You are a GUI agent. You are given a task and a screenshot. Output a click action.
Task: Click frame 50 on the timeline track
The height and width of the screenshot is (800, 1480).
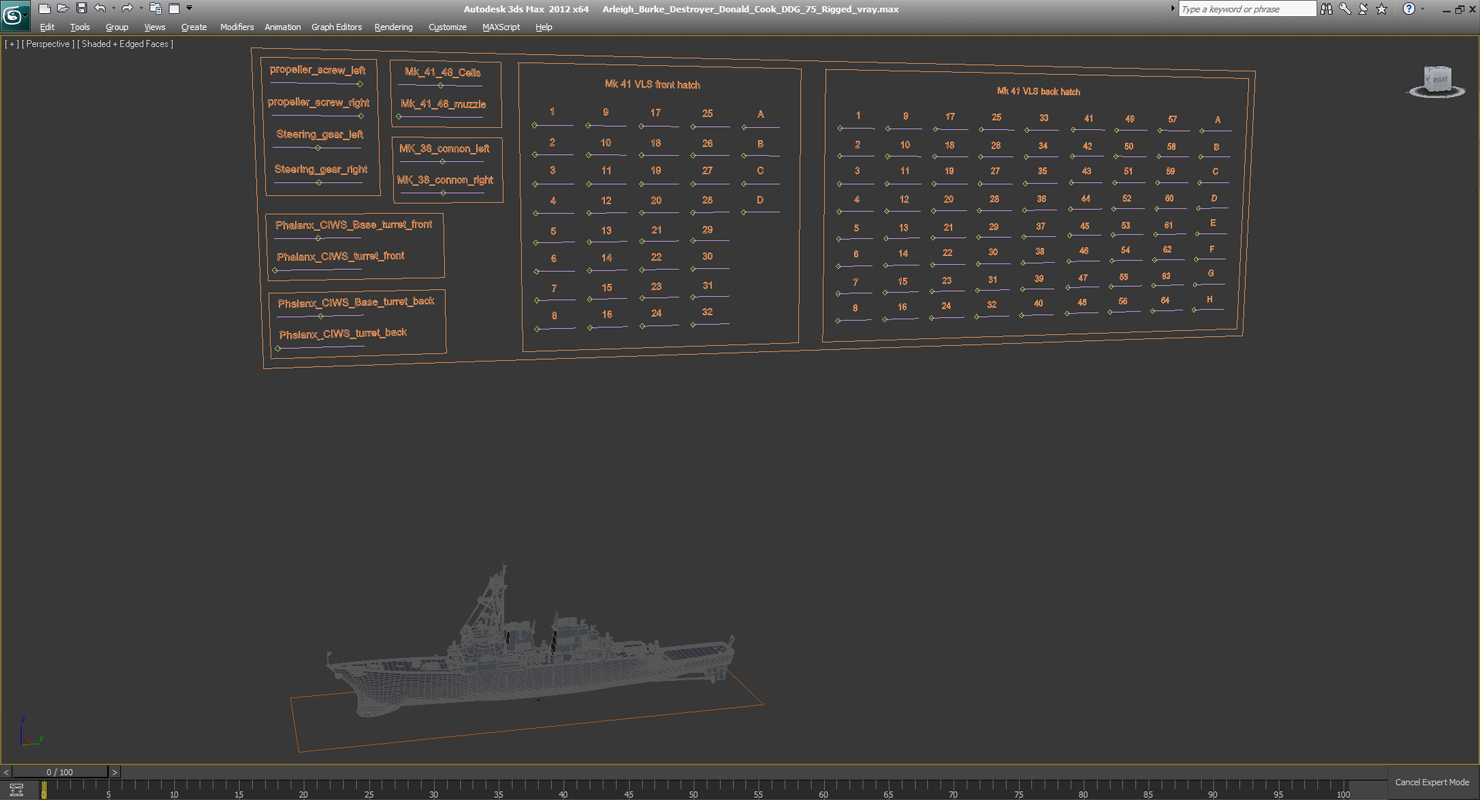pos(693,790)
